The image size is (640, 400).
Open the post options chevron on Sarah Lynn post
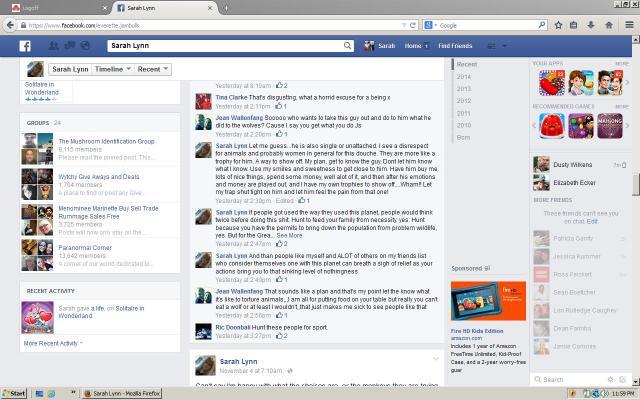[436, 359]
